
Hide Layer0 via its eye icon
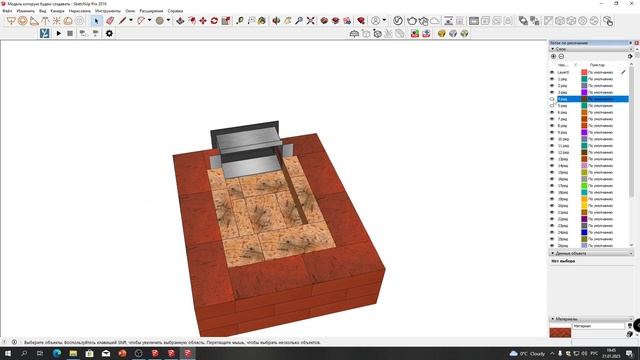552,72
